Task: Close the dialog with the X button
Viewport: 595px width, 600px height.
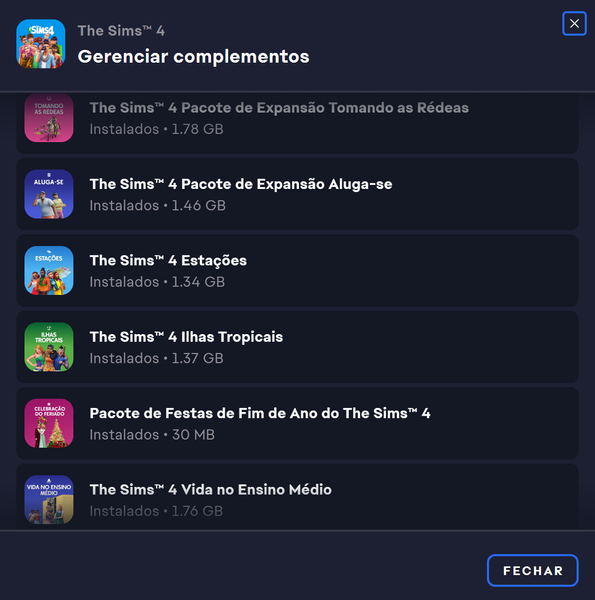Action: coord(574,24)
